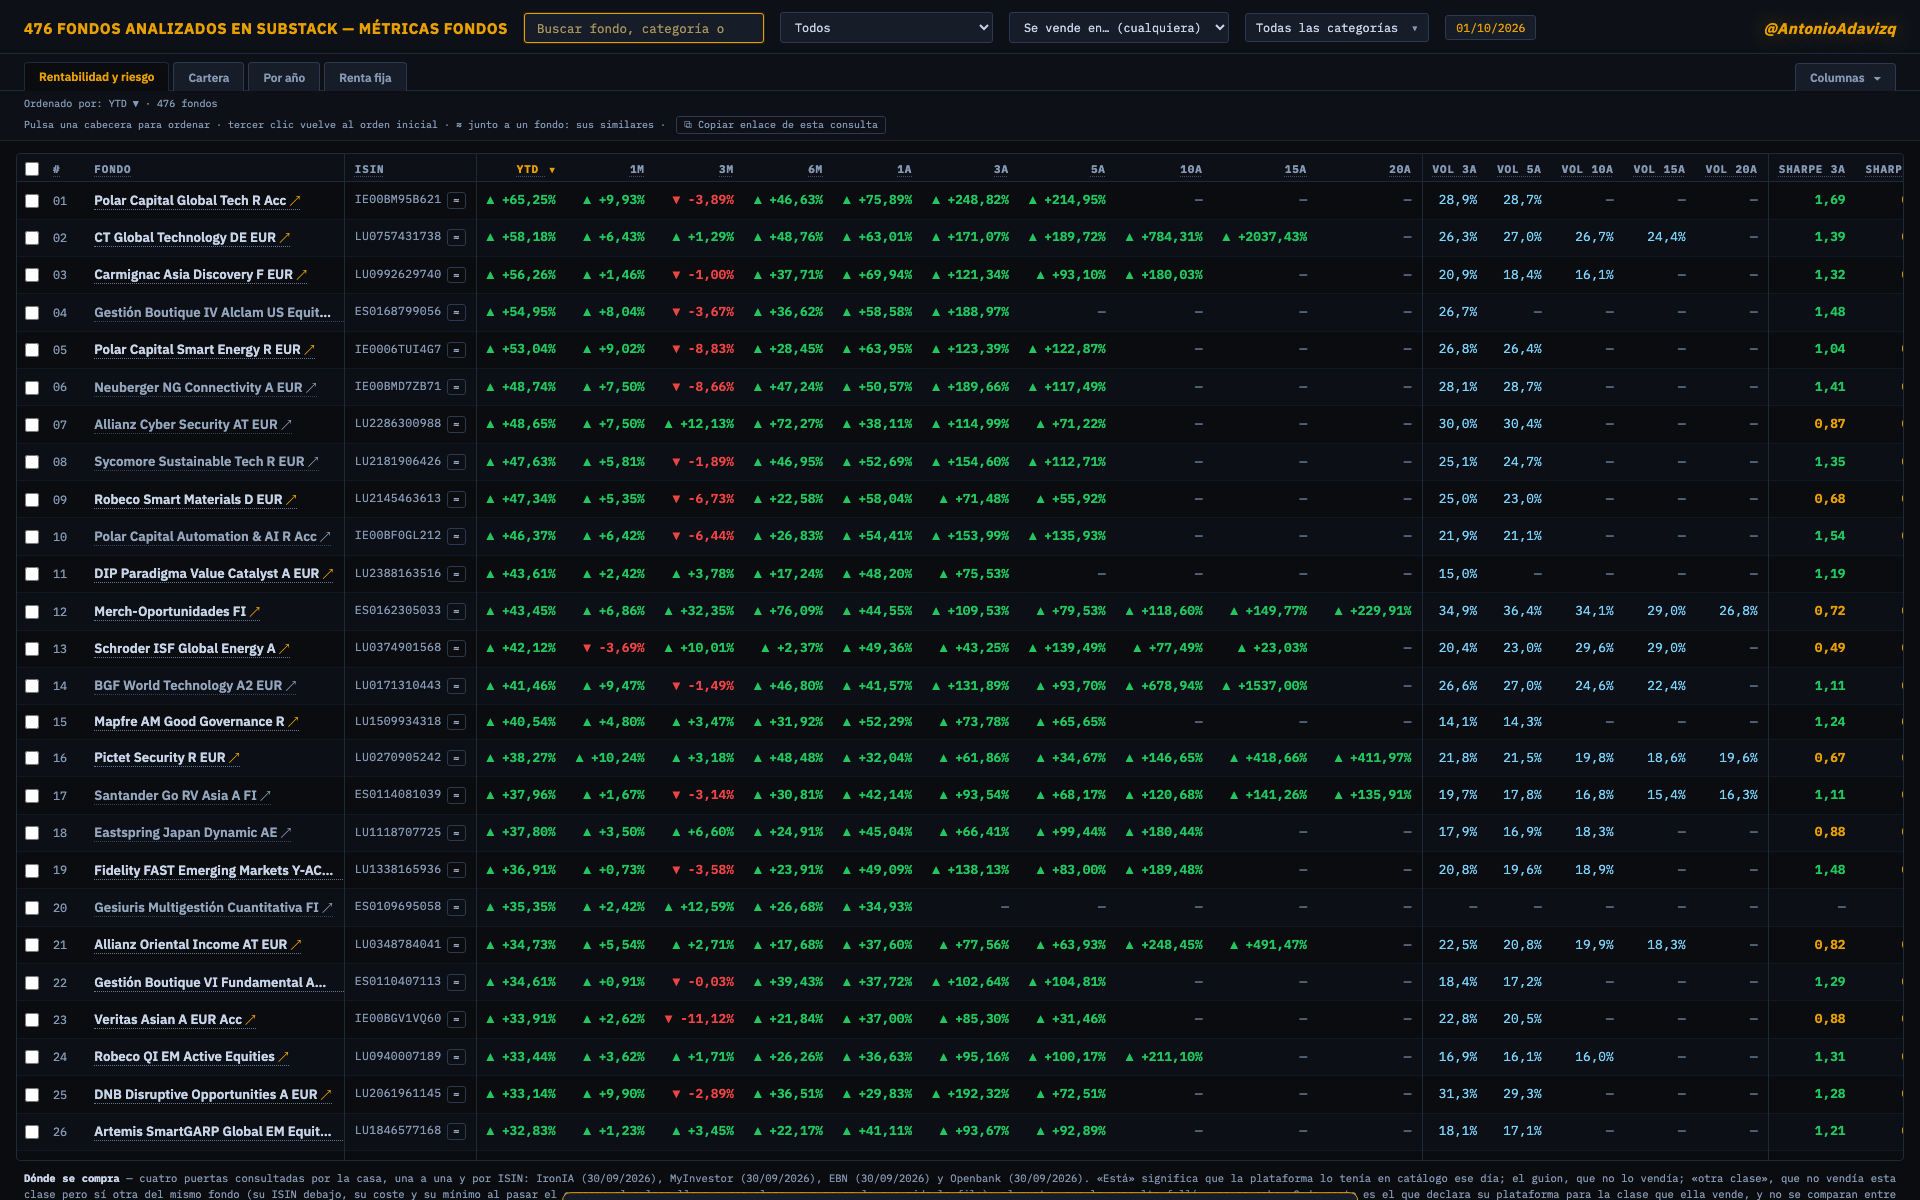Open the 'Por año' tab
Screen dimensions: 1920x1200
point(284,78)
